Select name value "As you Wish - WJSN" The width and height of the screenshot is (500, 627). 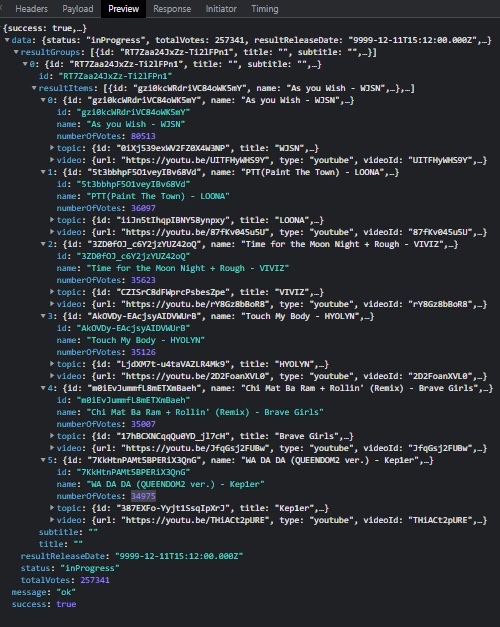(x=136, y=124)
